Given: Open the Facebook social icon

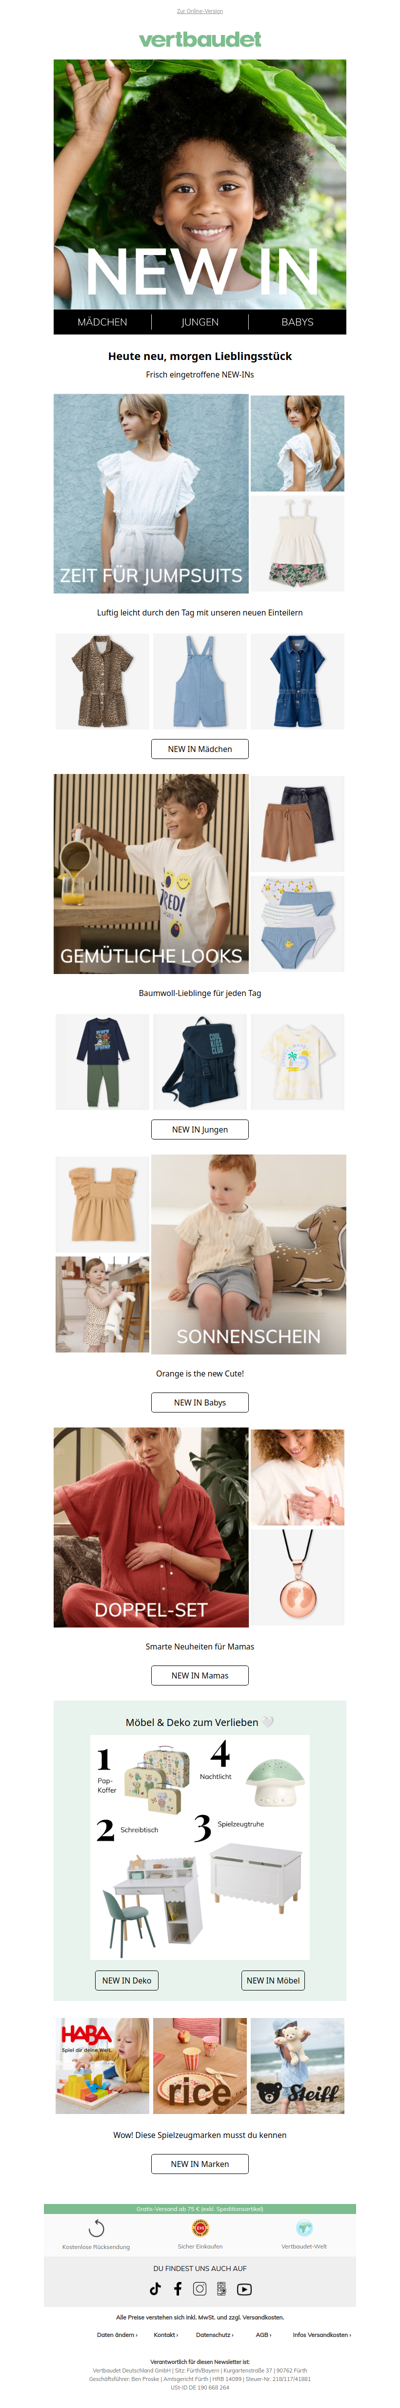Looking at the screenshot, I should tap(178, 2288).
